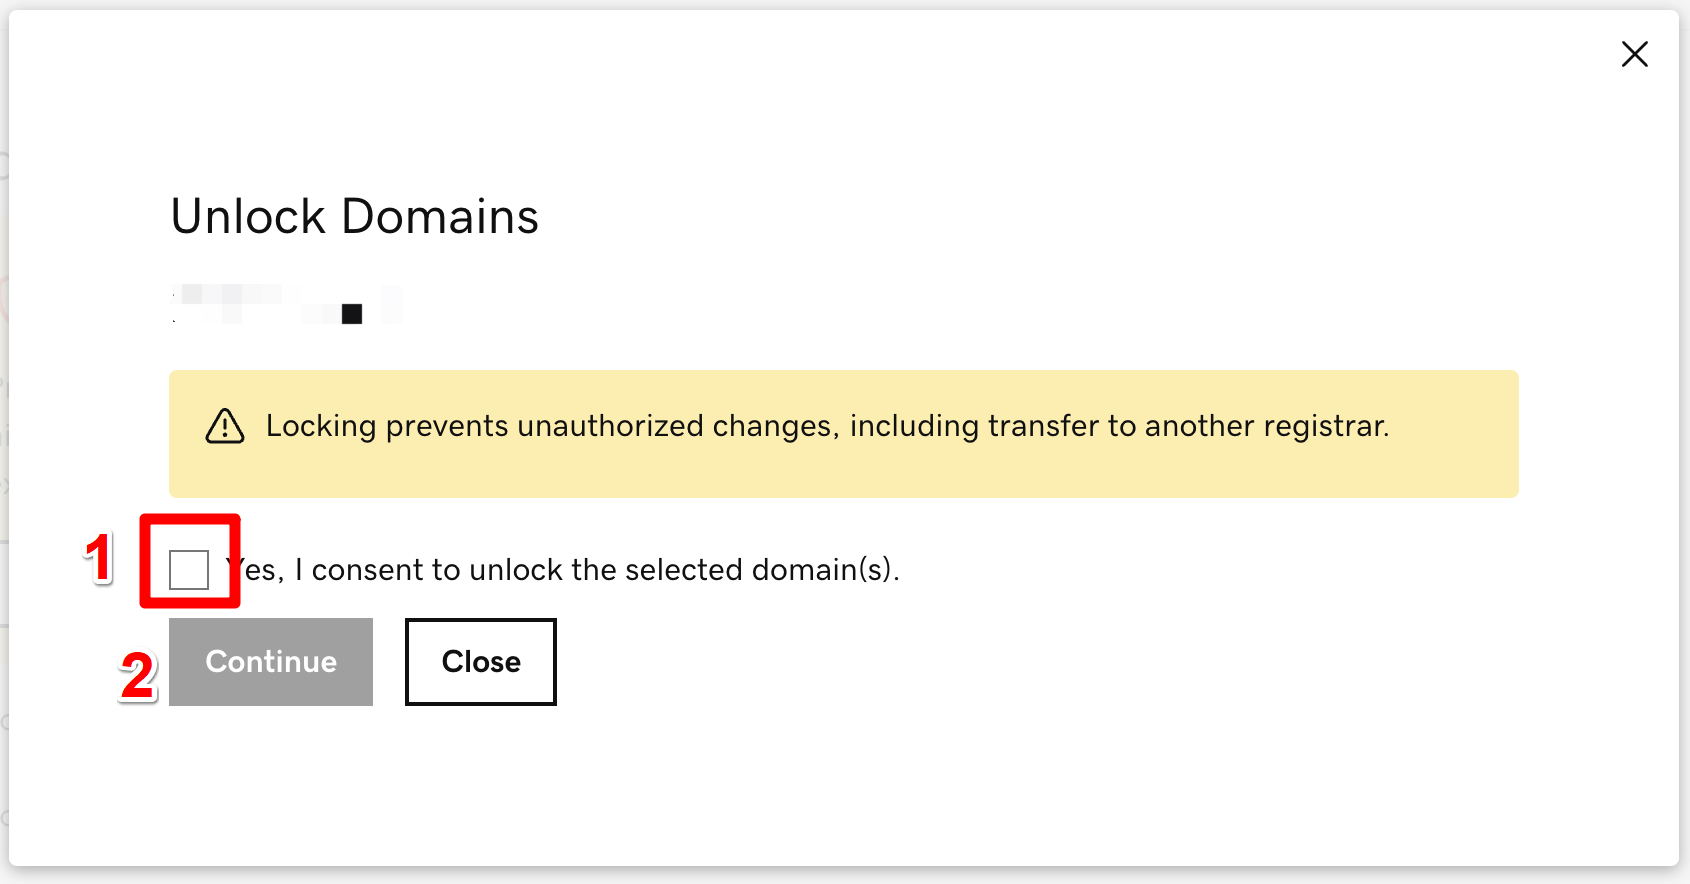
Task: Click the outlined Close button
Action: pos(481,662)
